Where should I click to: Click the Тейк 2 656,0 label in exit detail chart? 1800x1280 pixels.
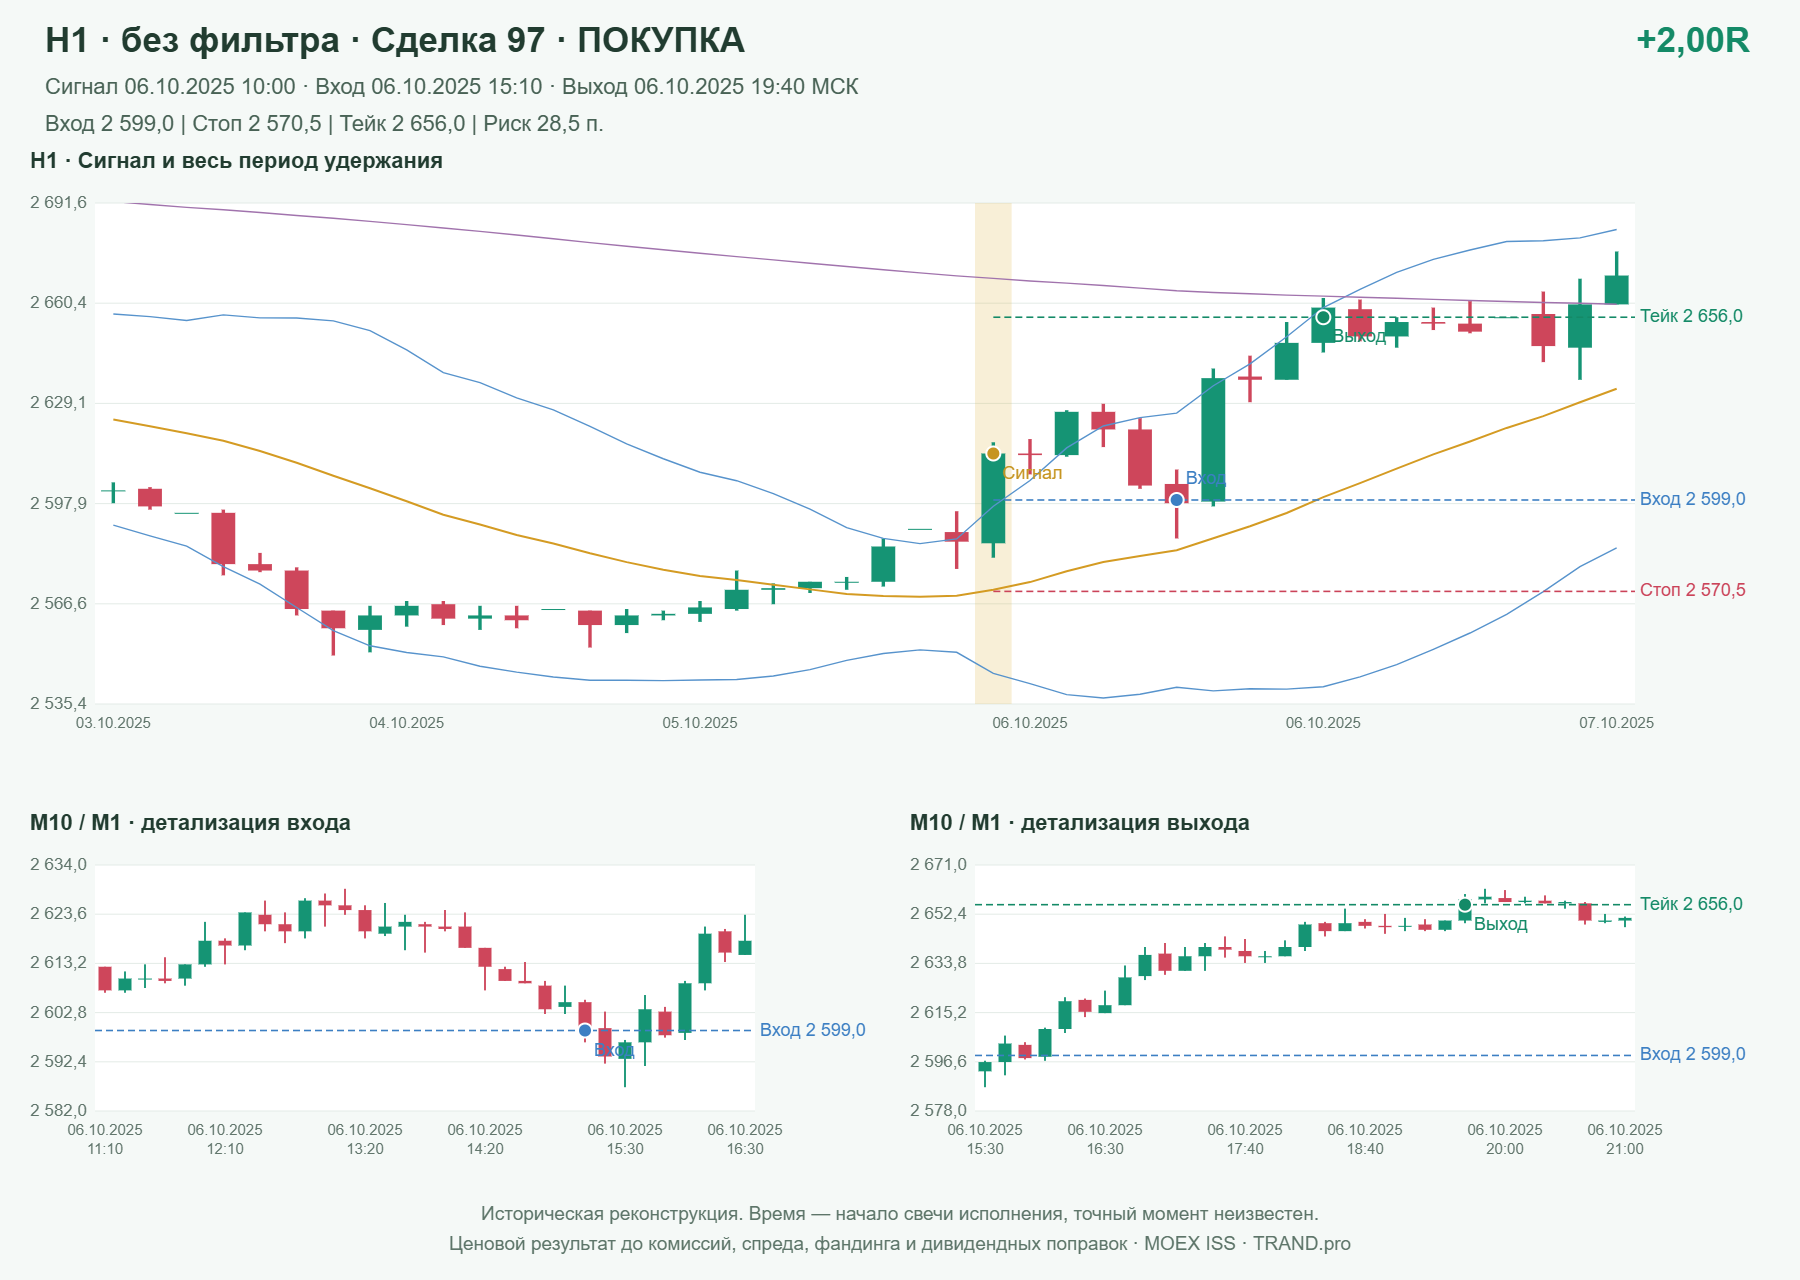pos(1691,904)
